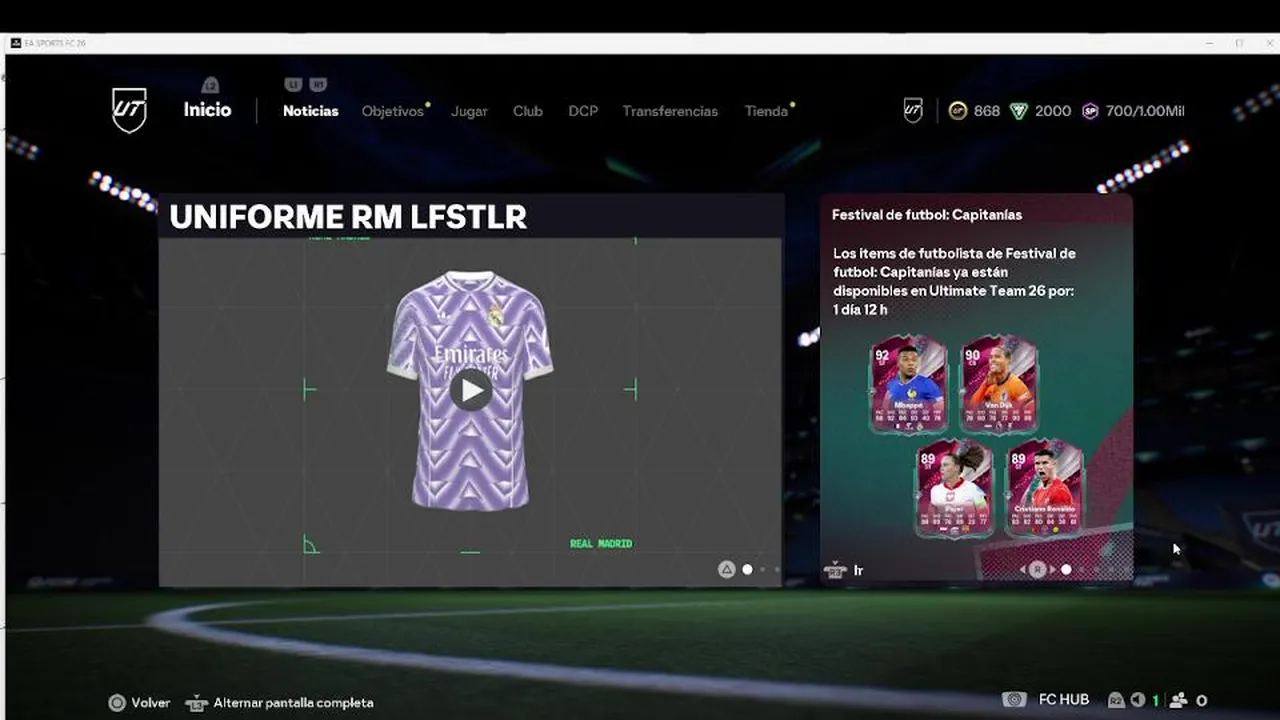Open the Club tab
Image resolution: width=1280 pixels, height=720 pixels.
tap(528, 111)
